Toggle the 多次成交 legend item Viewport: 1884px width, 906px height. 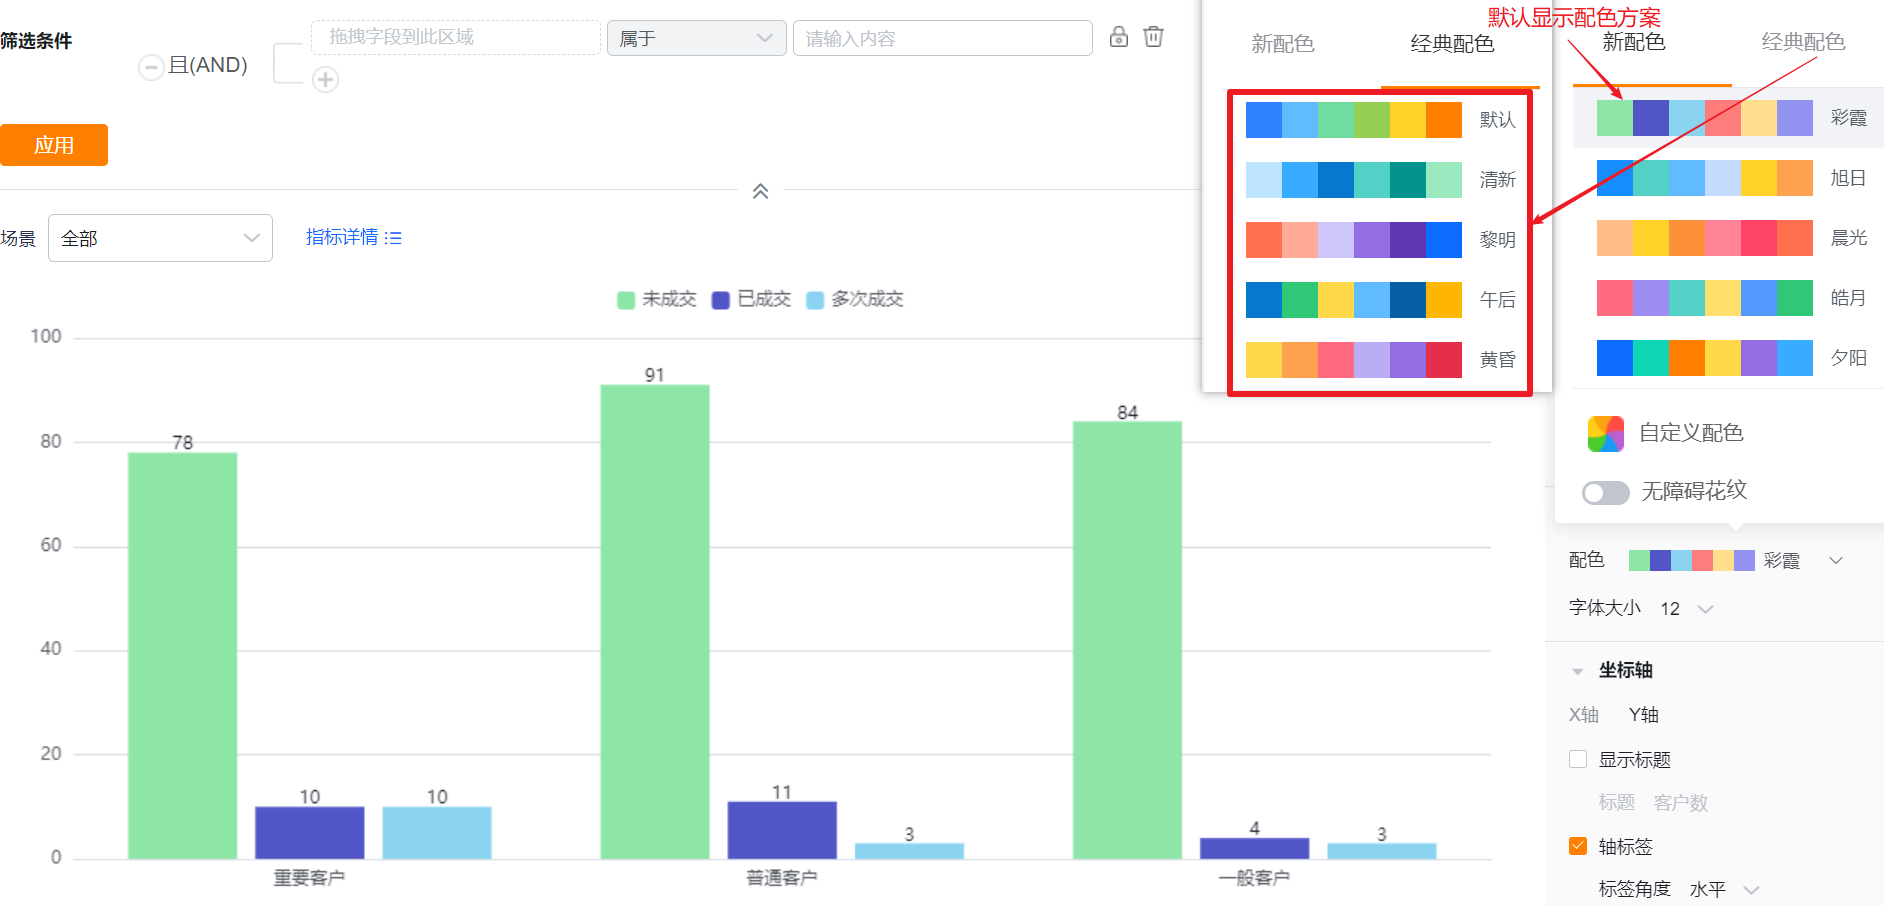[855, 299]
